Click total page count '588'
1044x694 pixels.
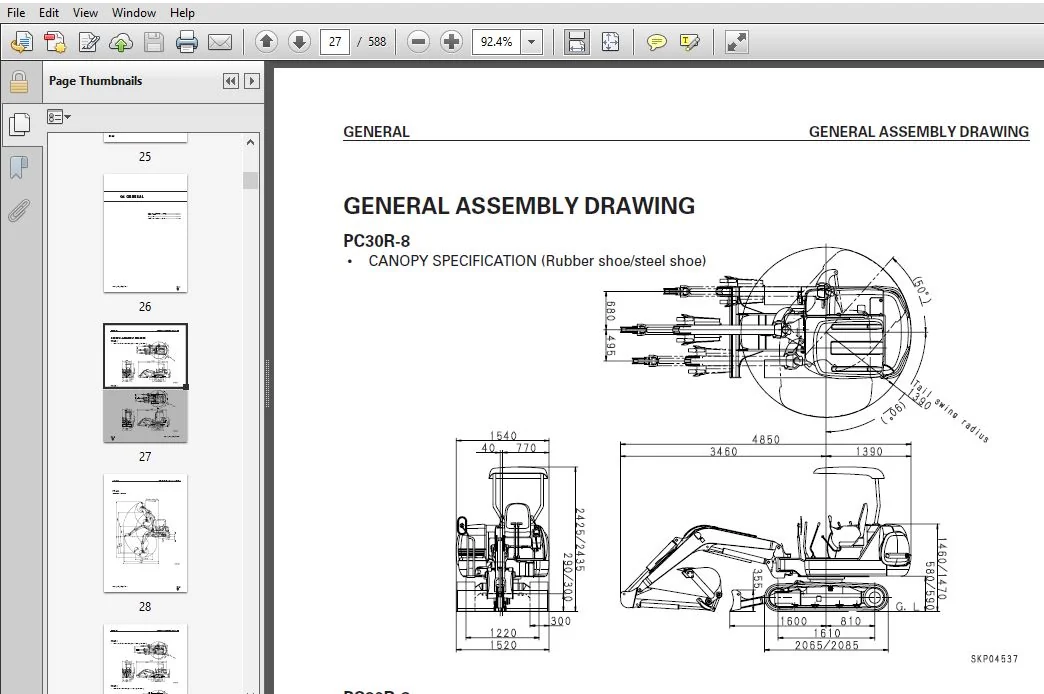377,42
